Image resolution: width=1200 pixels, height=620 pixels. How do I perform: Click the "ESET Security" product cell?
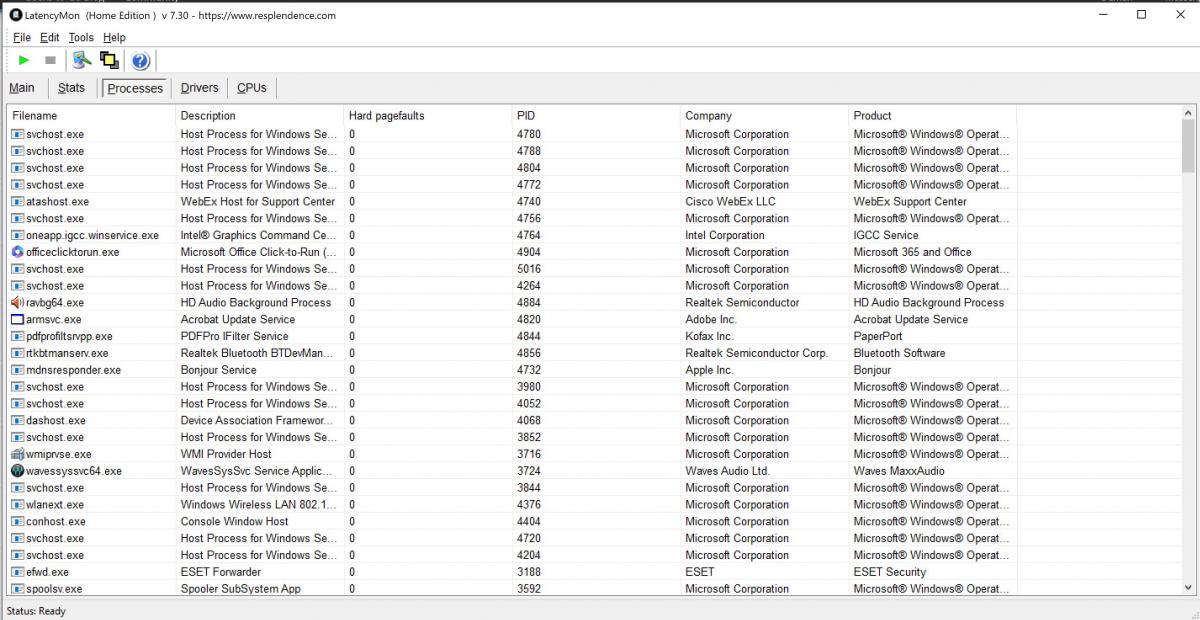click(x=889, y=572)
